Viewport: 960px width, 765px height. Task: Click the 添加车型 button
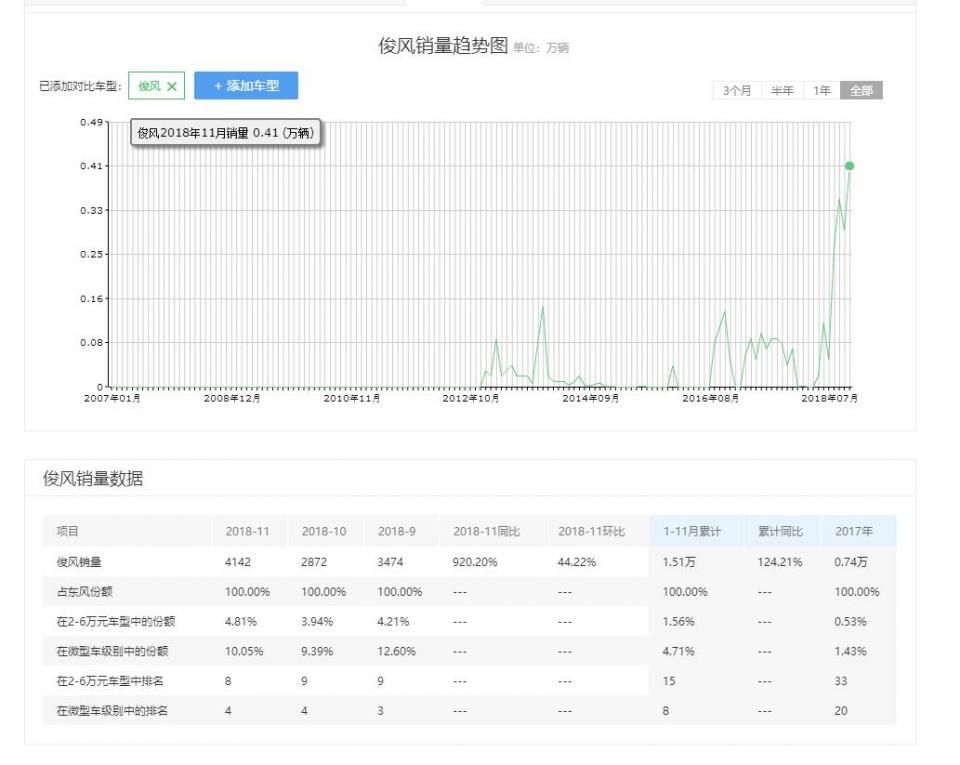click(x=246, y=86)
